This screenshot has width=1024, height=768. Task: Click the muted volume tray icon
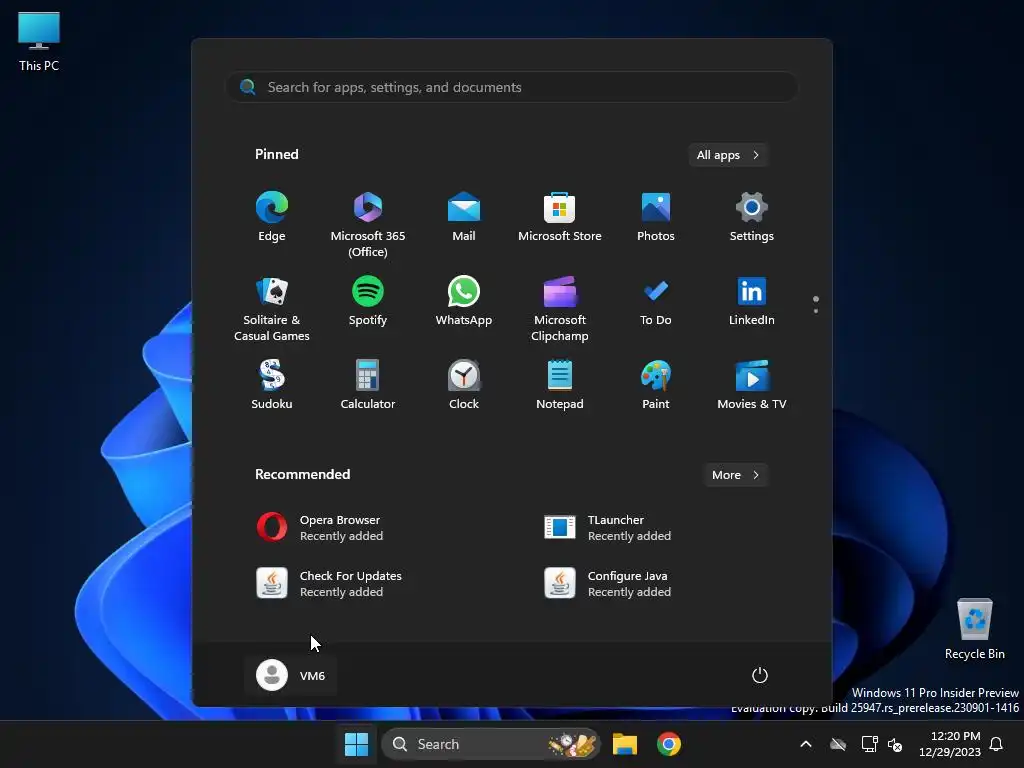[895, 744]
